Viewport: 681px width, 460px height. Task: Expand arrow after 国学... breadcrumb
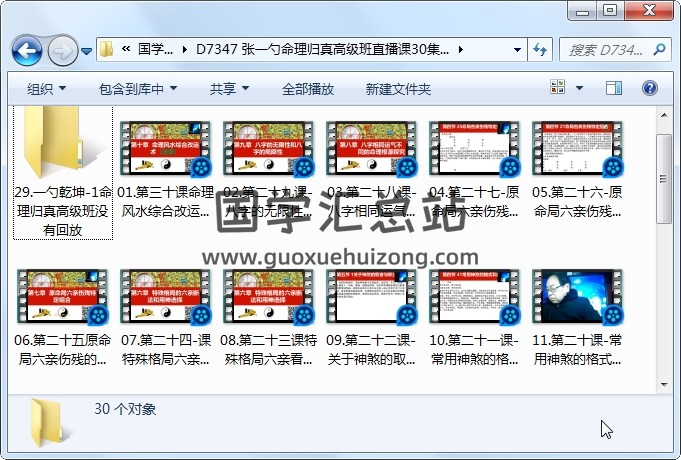(x=185, y=50)
